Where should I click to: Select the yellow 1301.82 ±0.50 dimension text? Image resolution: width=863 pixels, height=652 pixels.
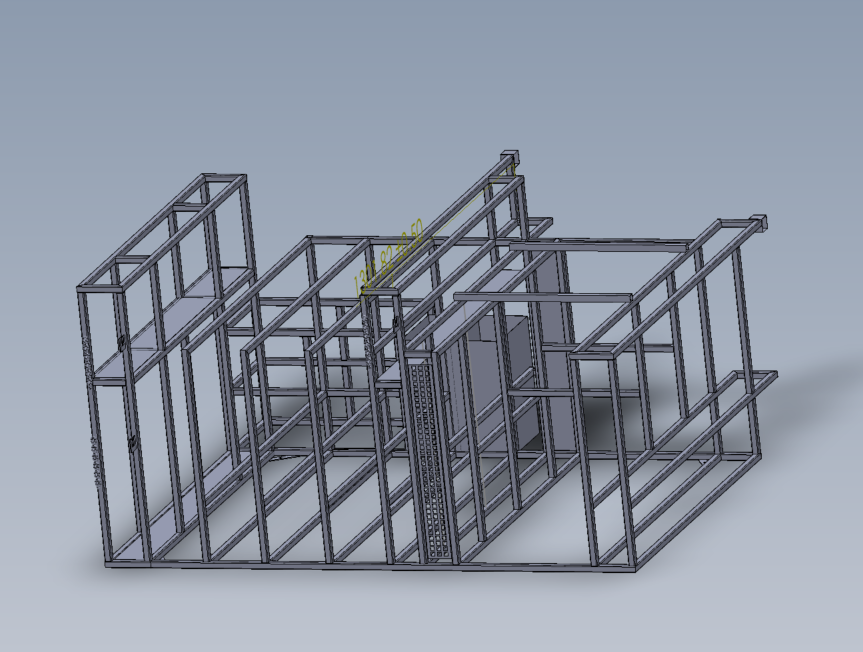point(389,258)
